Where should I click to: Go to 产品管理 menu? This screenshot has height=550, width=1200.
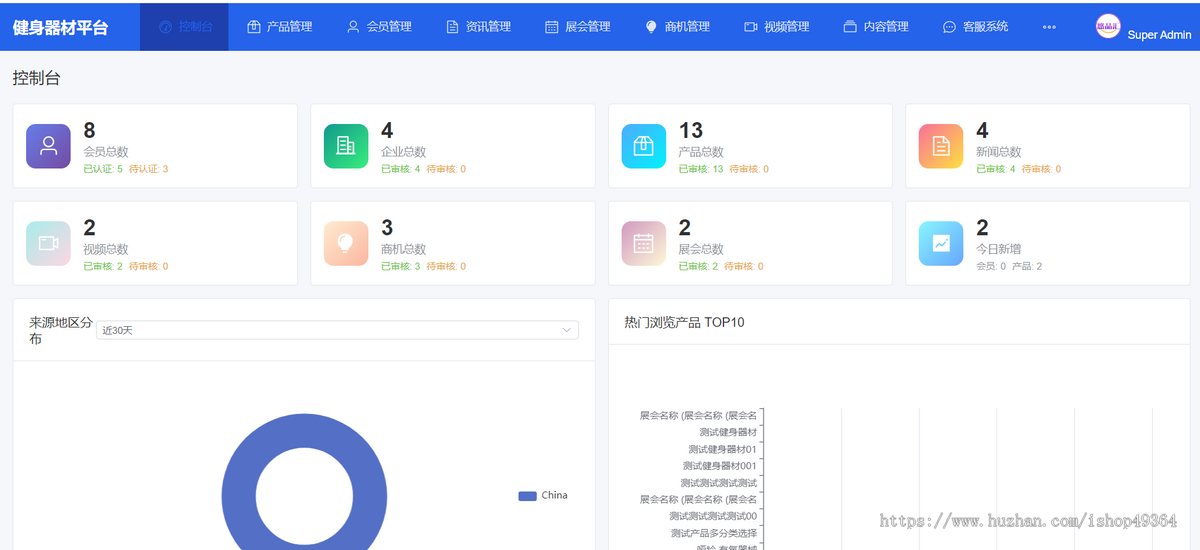279,27
